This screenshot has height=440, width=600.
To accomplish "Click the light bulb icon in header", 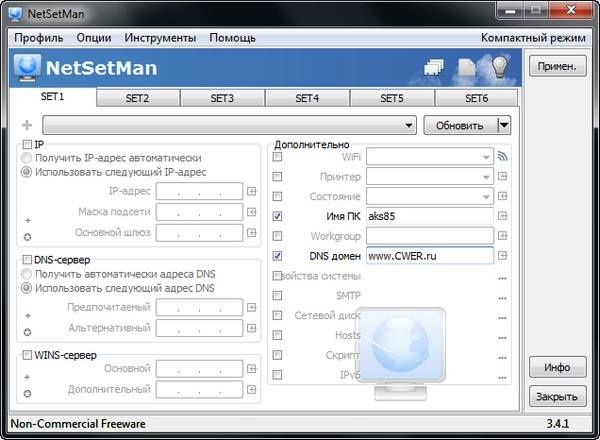I will pyautogui.click(x=499, y=68).
